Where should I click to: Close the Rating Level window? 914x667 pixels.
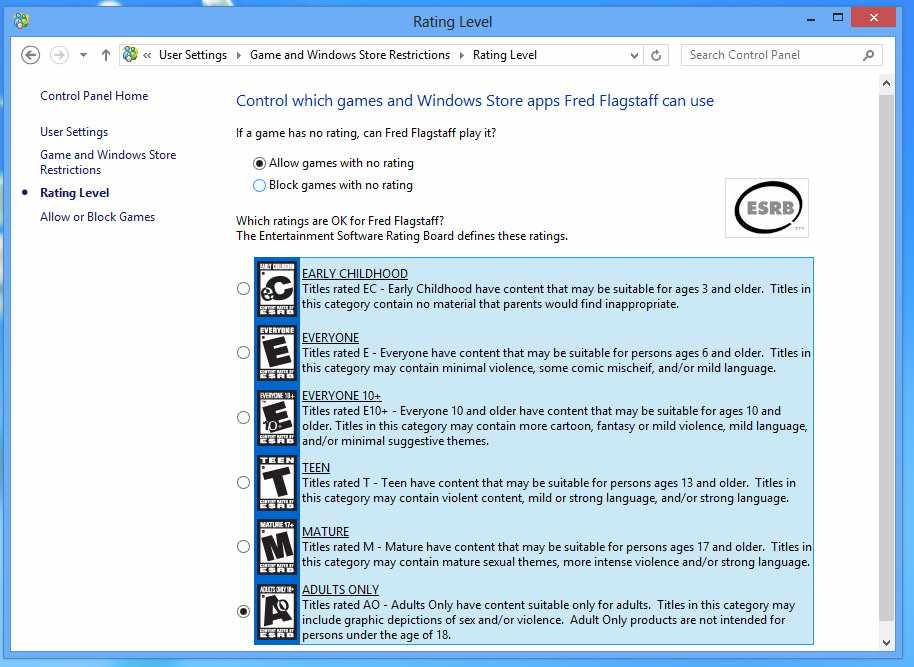(x=873, y=17)
